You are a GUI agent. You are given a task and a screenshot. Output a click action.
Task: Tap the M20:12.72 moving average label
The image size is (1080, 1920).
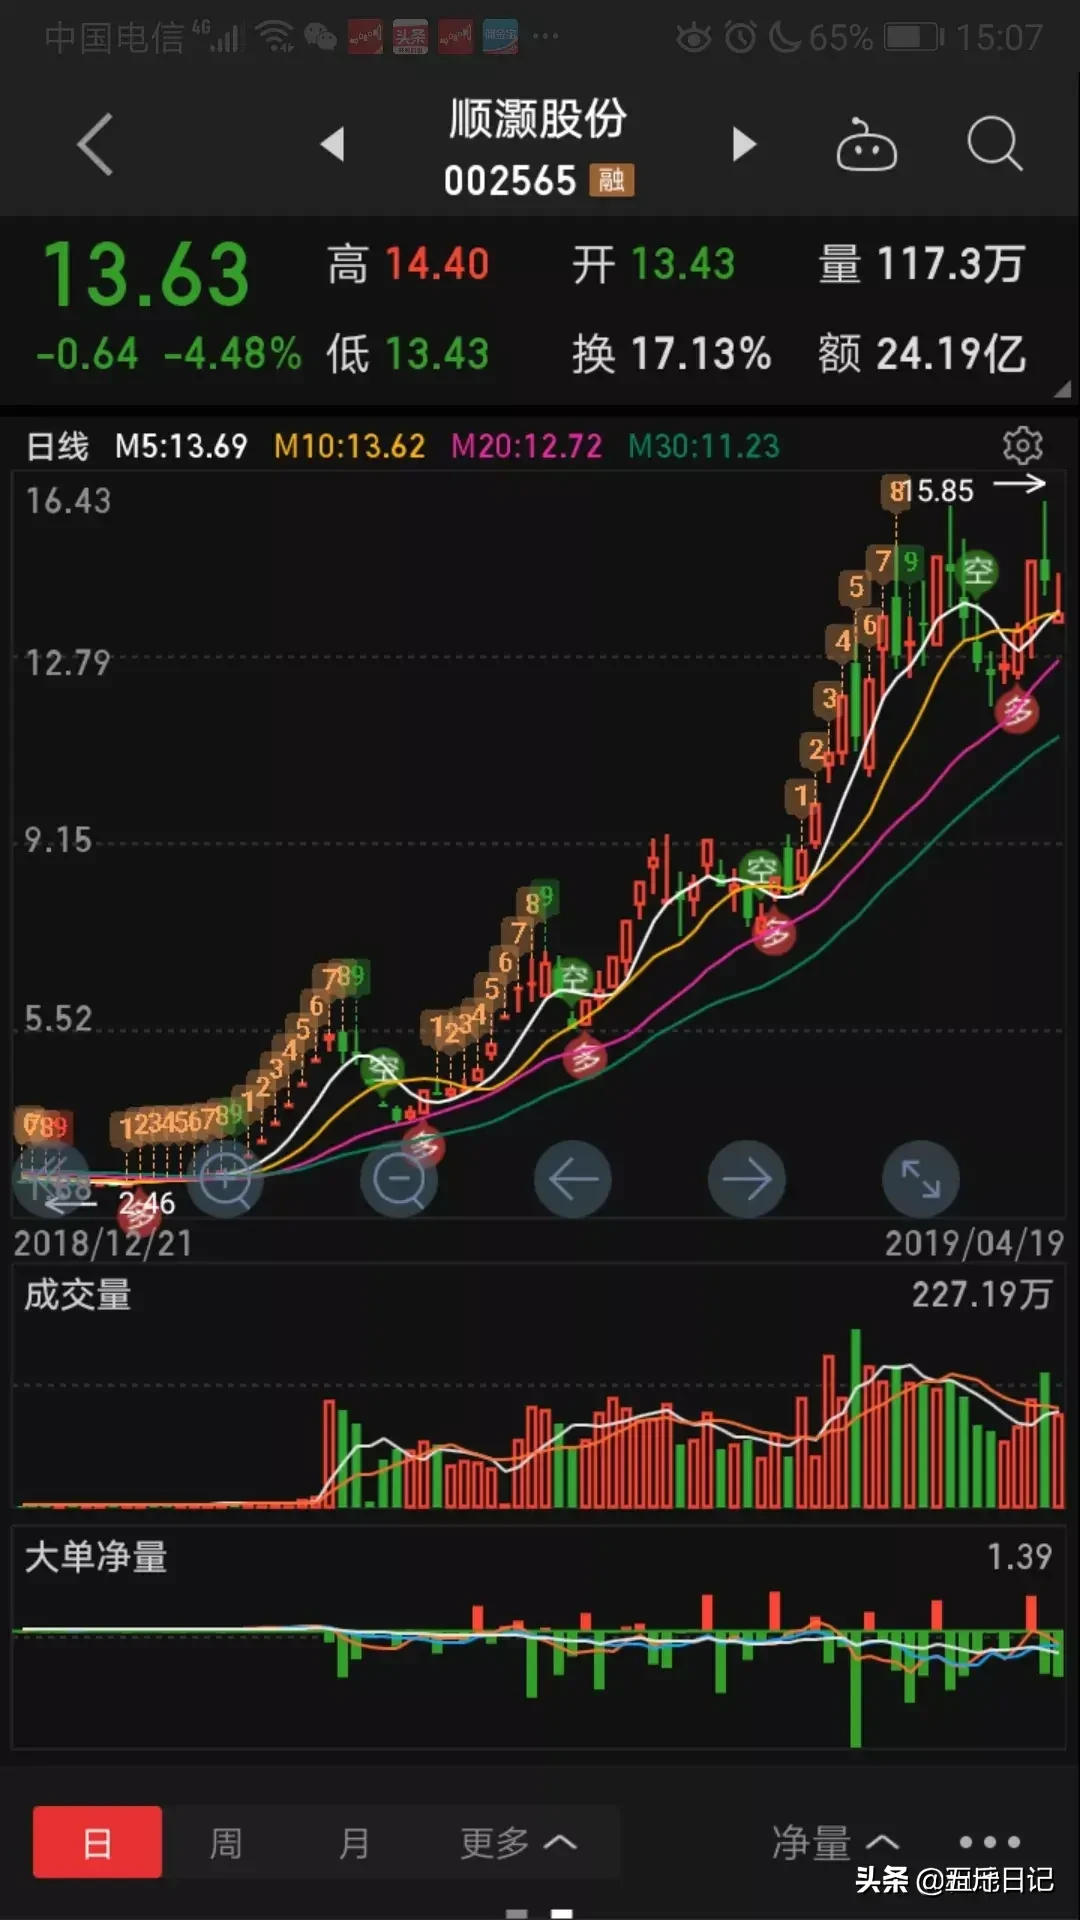[527, 446]
